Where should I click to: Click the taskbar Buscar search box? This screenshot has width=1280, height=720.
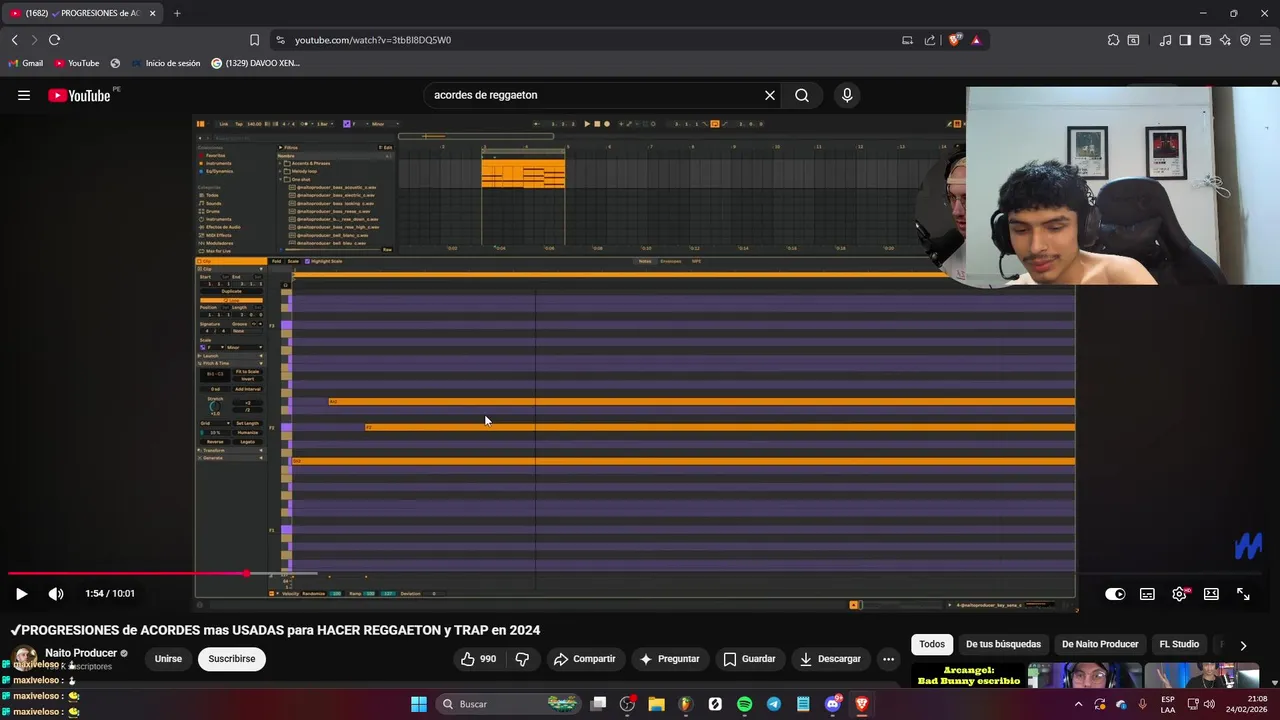[x=509, y=704]
